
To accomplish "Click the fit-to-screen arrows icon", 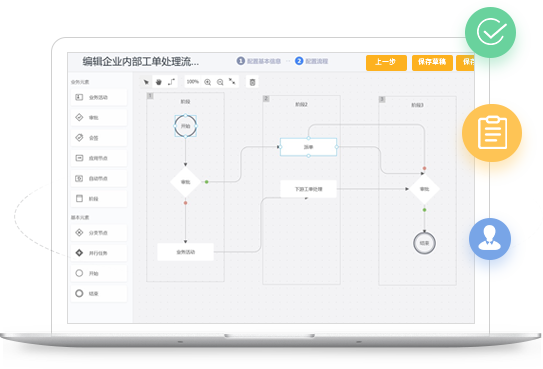I will [x=232, y=82].
